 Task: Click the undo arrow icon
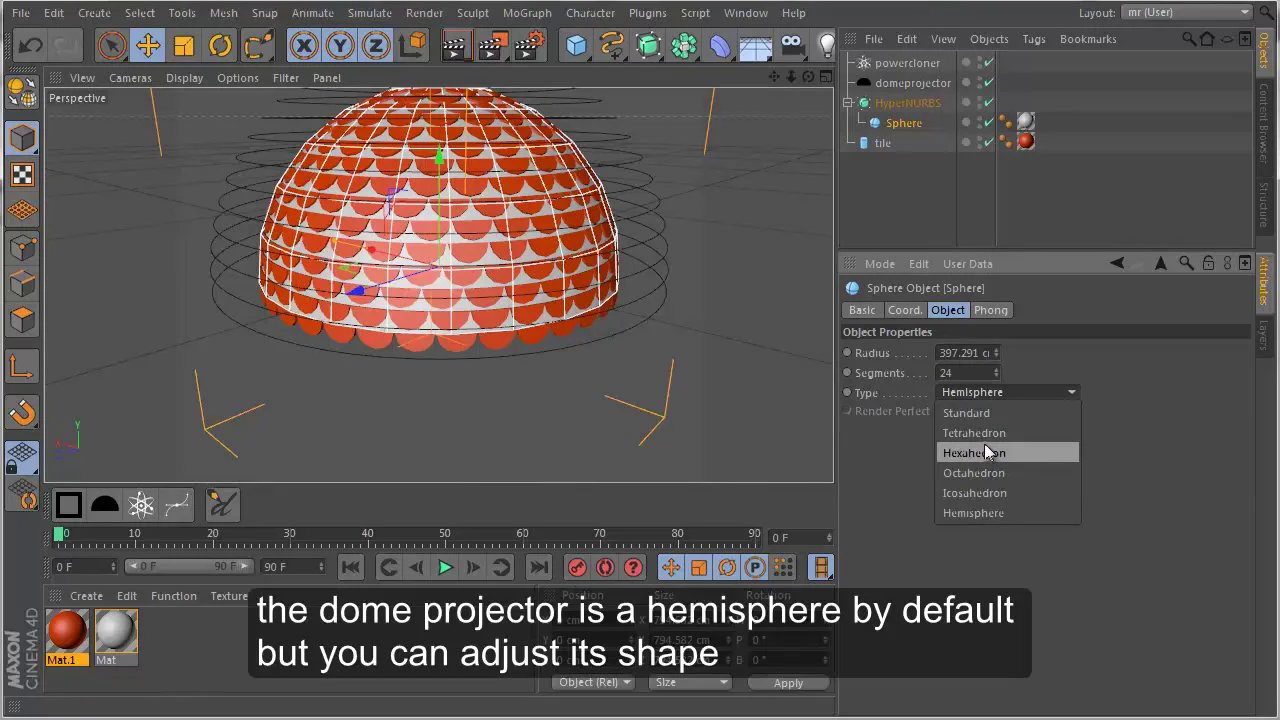(30, 45)
